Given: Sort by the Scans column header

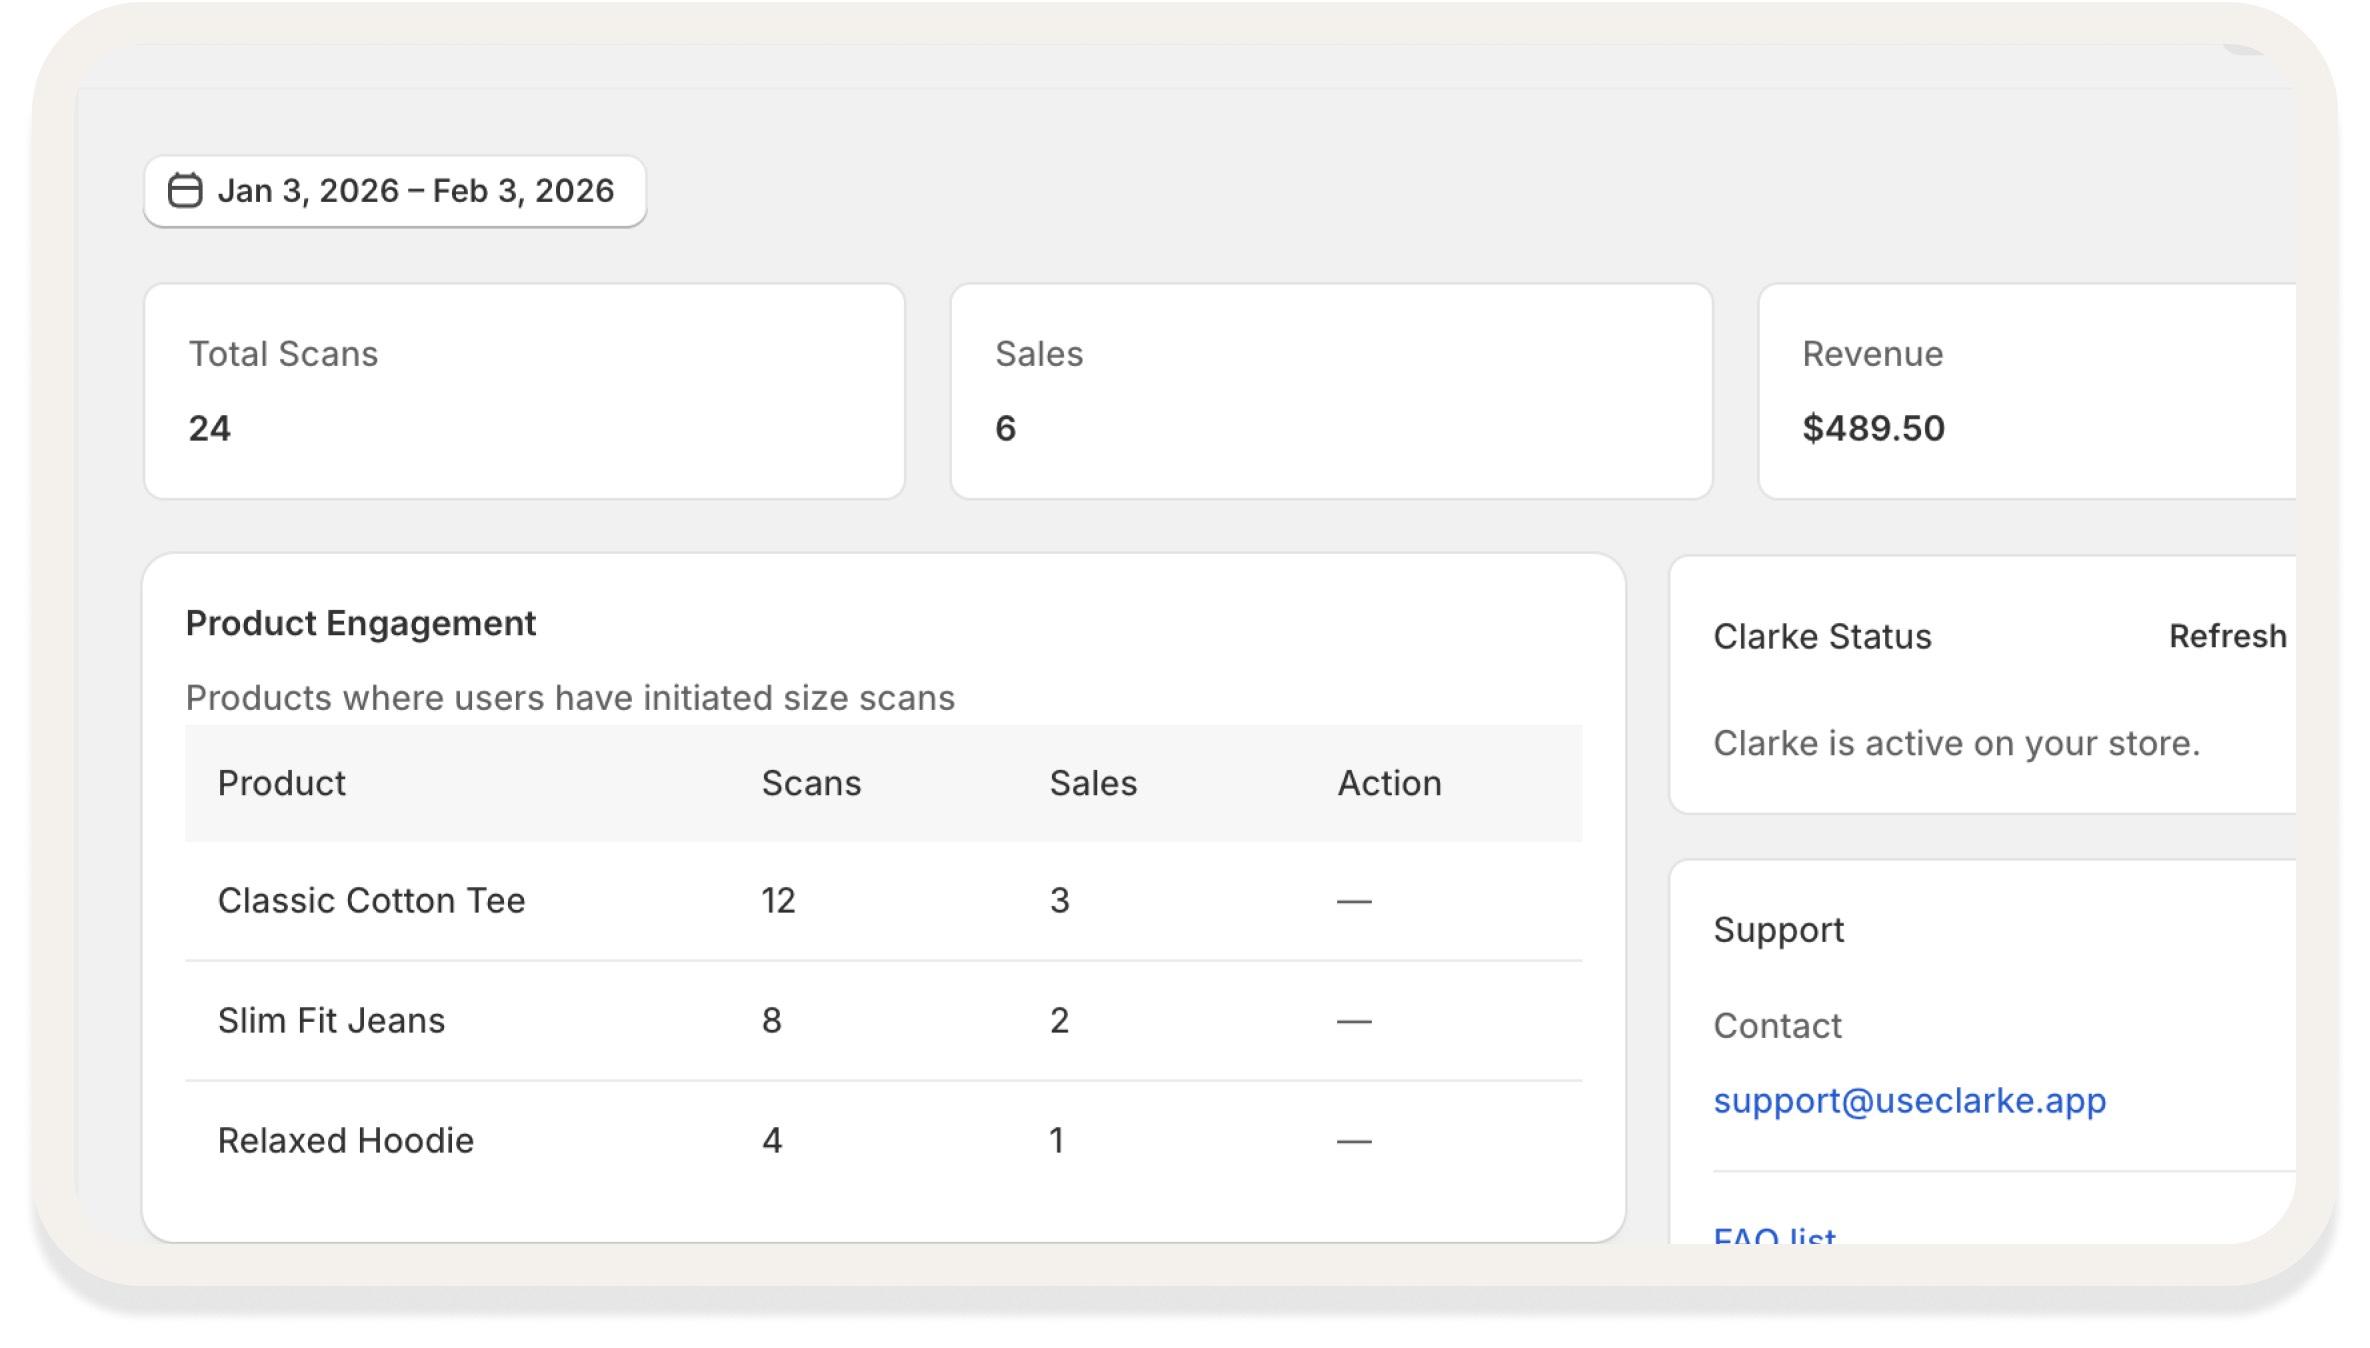Looking at the screenshot, I should click(x=810, y=783).
